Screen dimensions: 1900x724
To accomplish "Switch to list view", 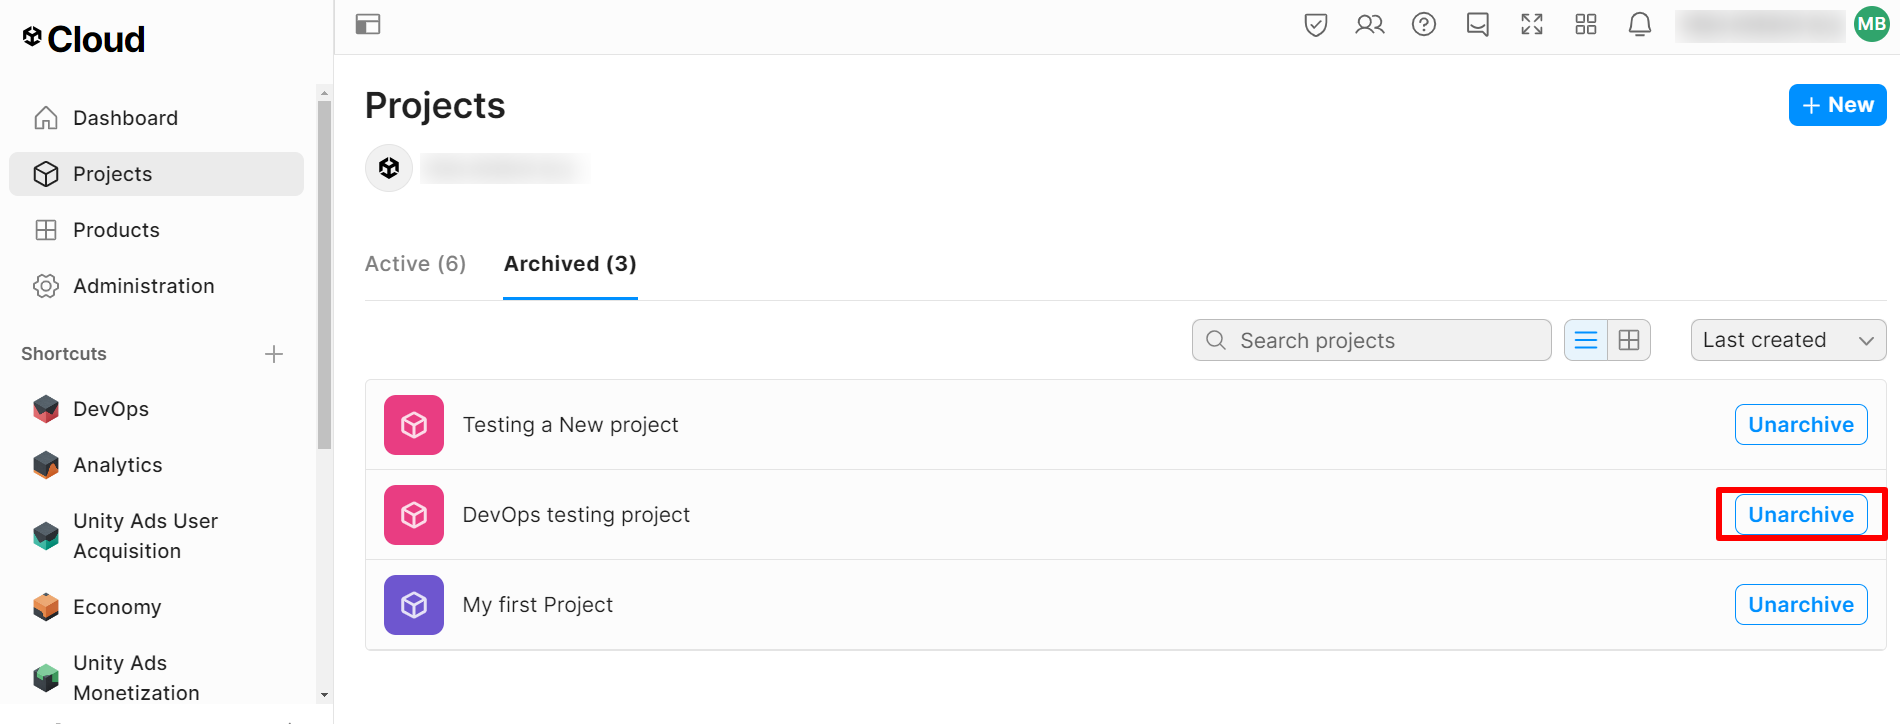I will click(1586, 340).
